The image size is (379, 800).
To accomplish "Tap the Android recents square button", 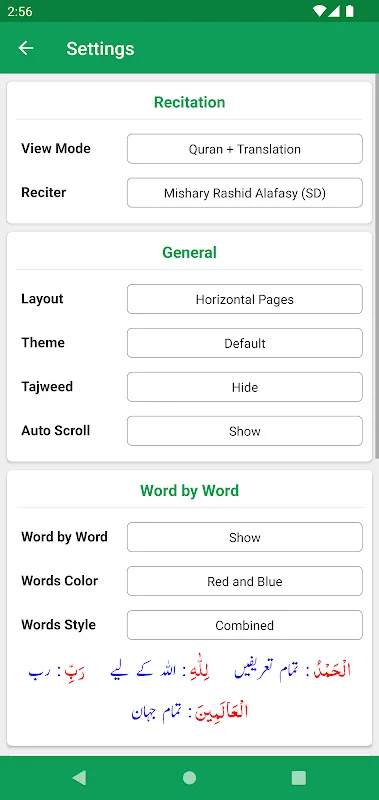I will pyautogui.click(x=298, y=778).
